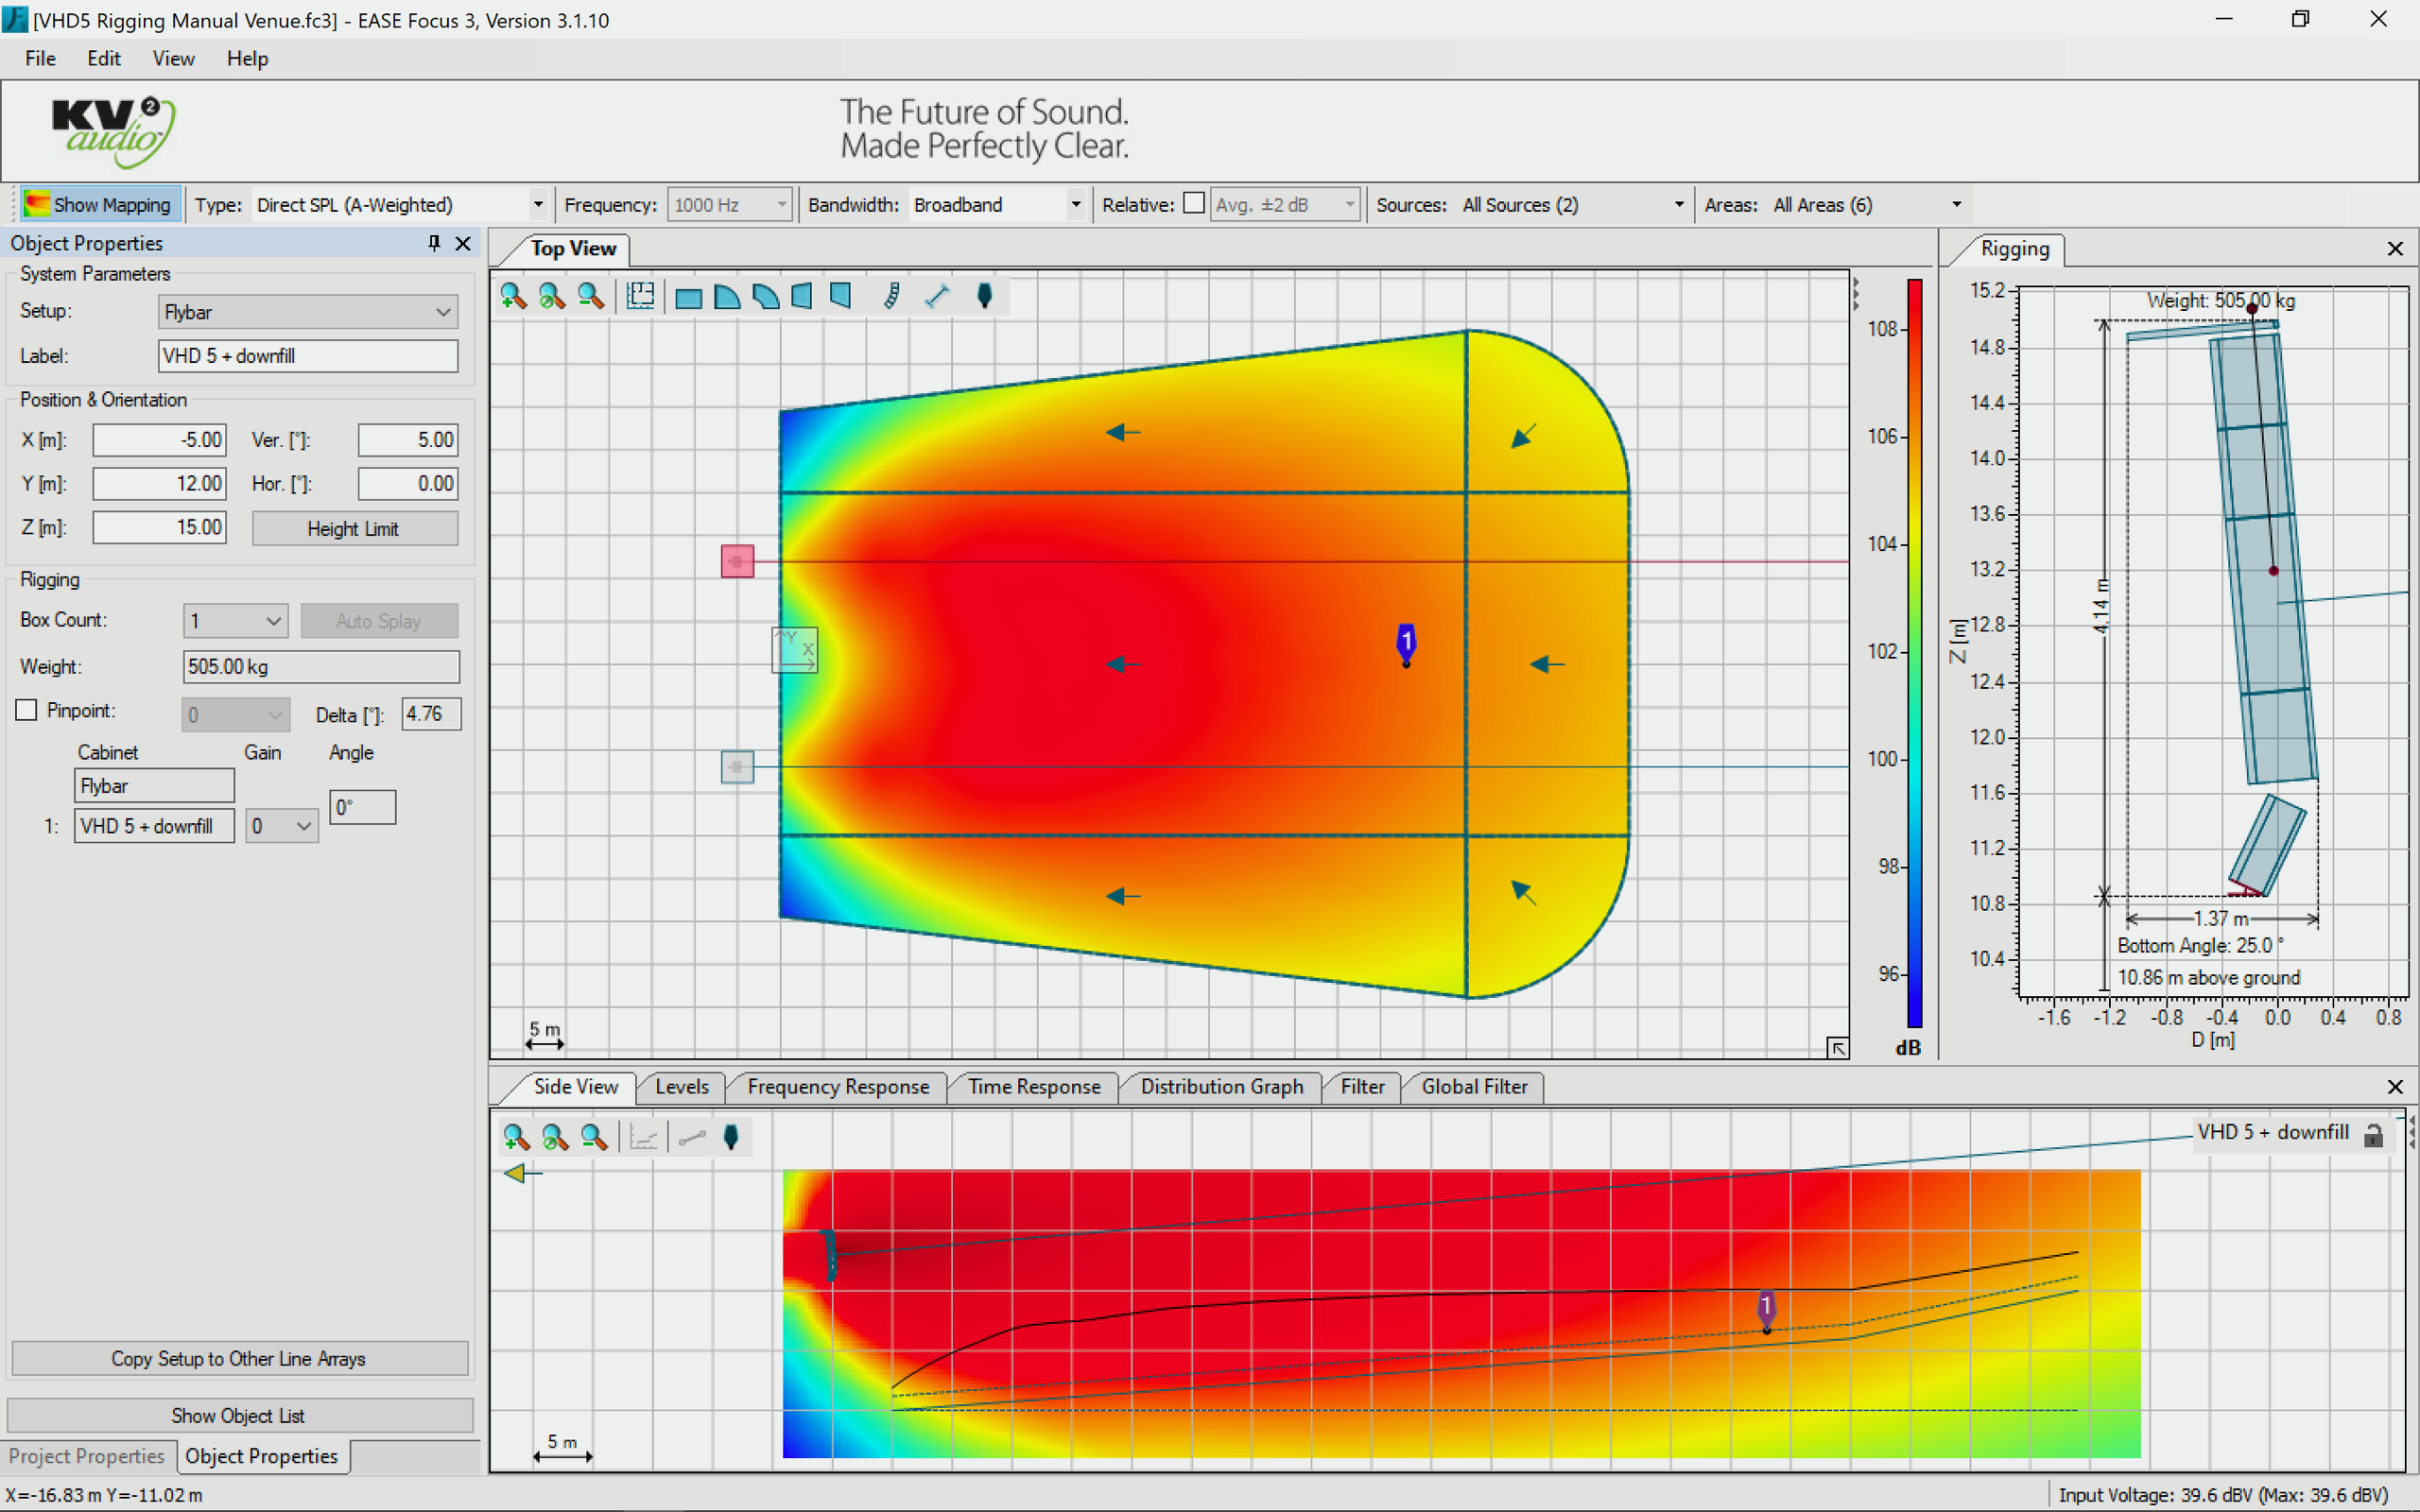The width and height of the screenshot is (2420, 1512).
Task: Click Copy Setup to Other Line Arrays
Action: point(239,1359)
